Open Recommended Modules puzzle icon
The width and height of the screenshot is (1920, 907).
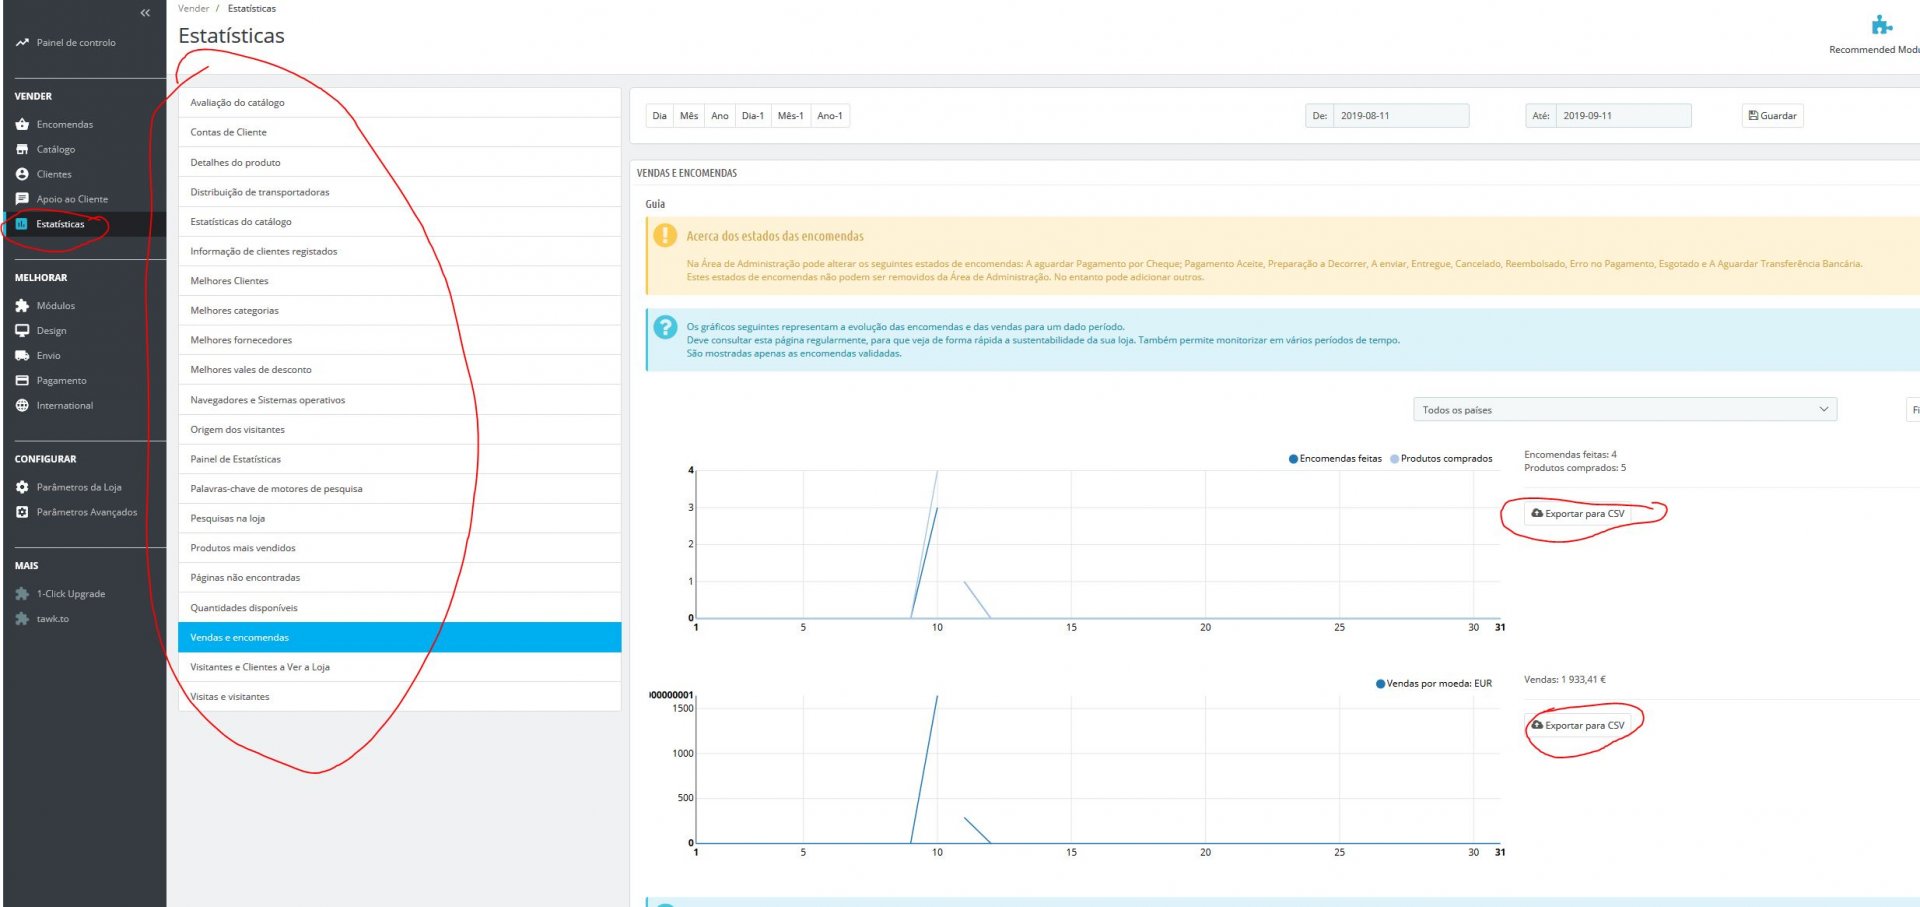[1881, 26]
